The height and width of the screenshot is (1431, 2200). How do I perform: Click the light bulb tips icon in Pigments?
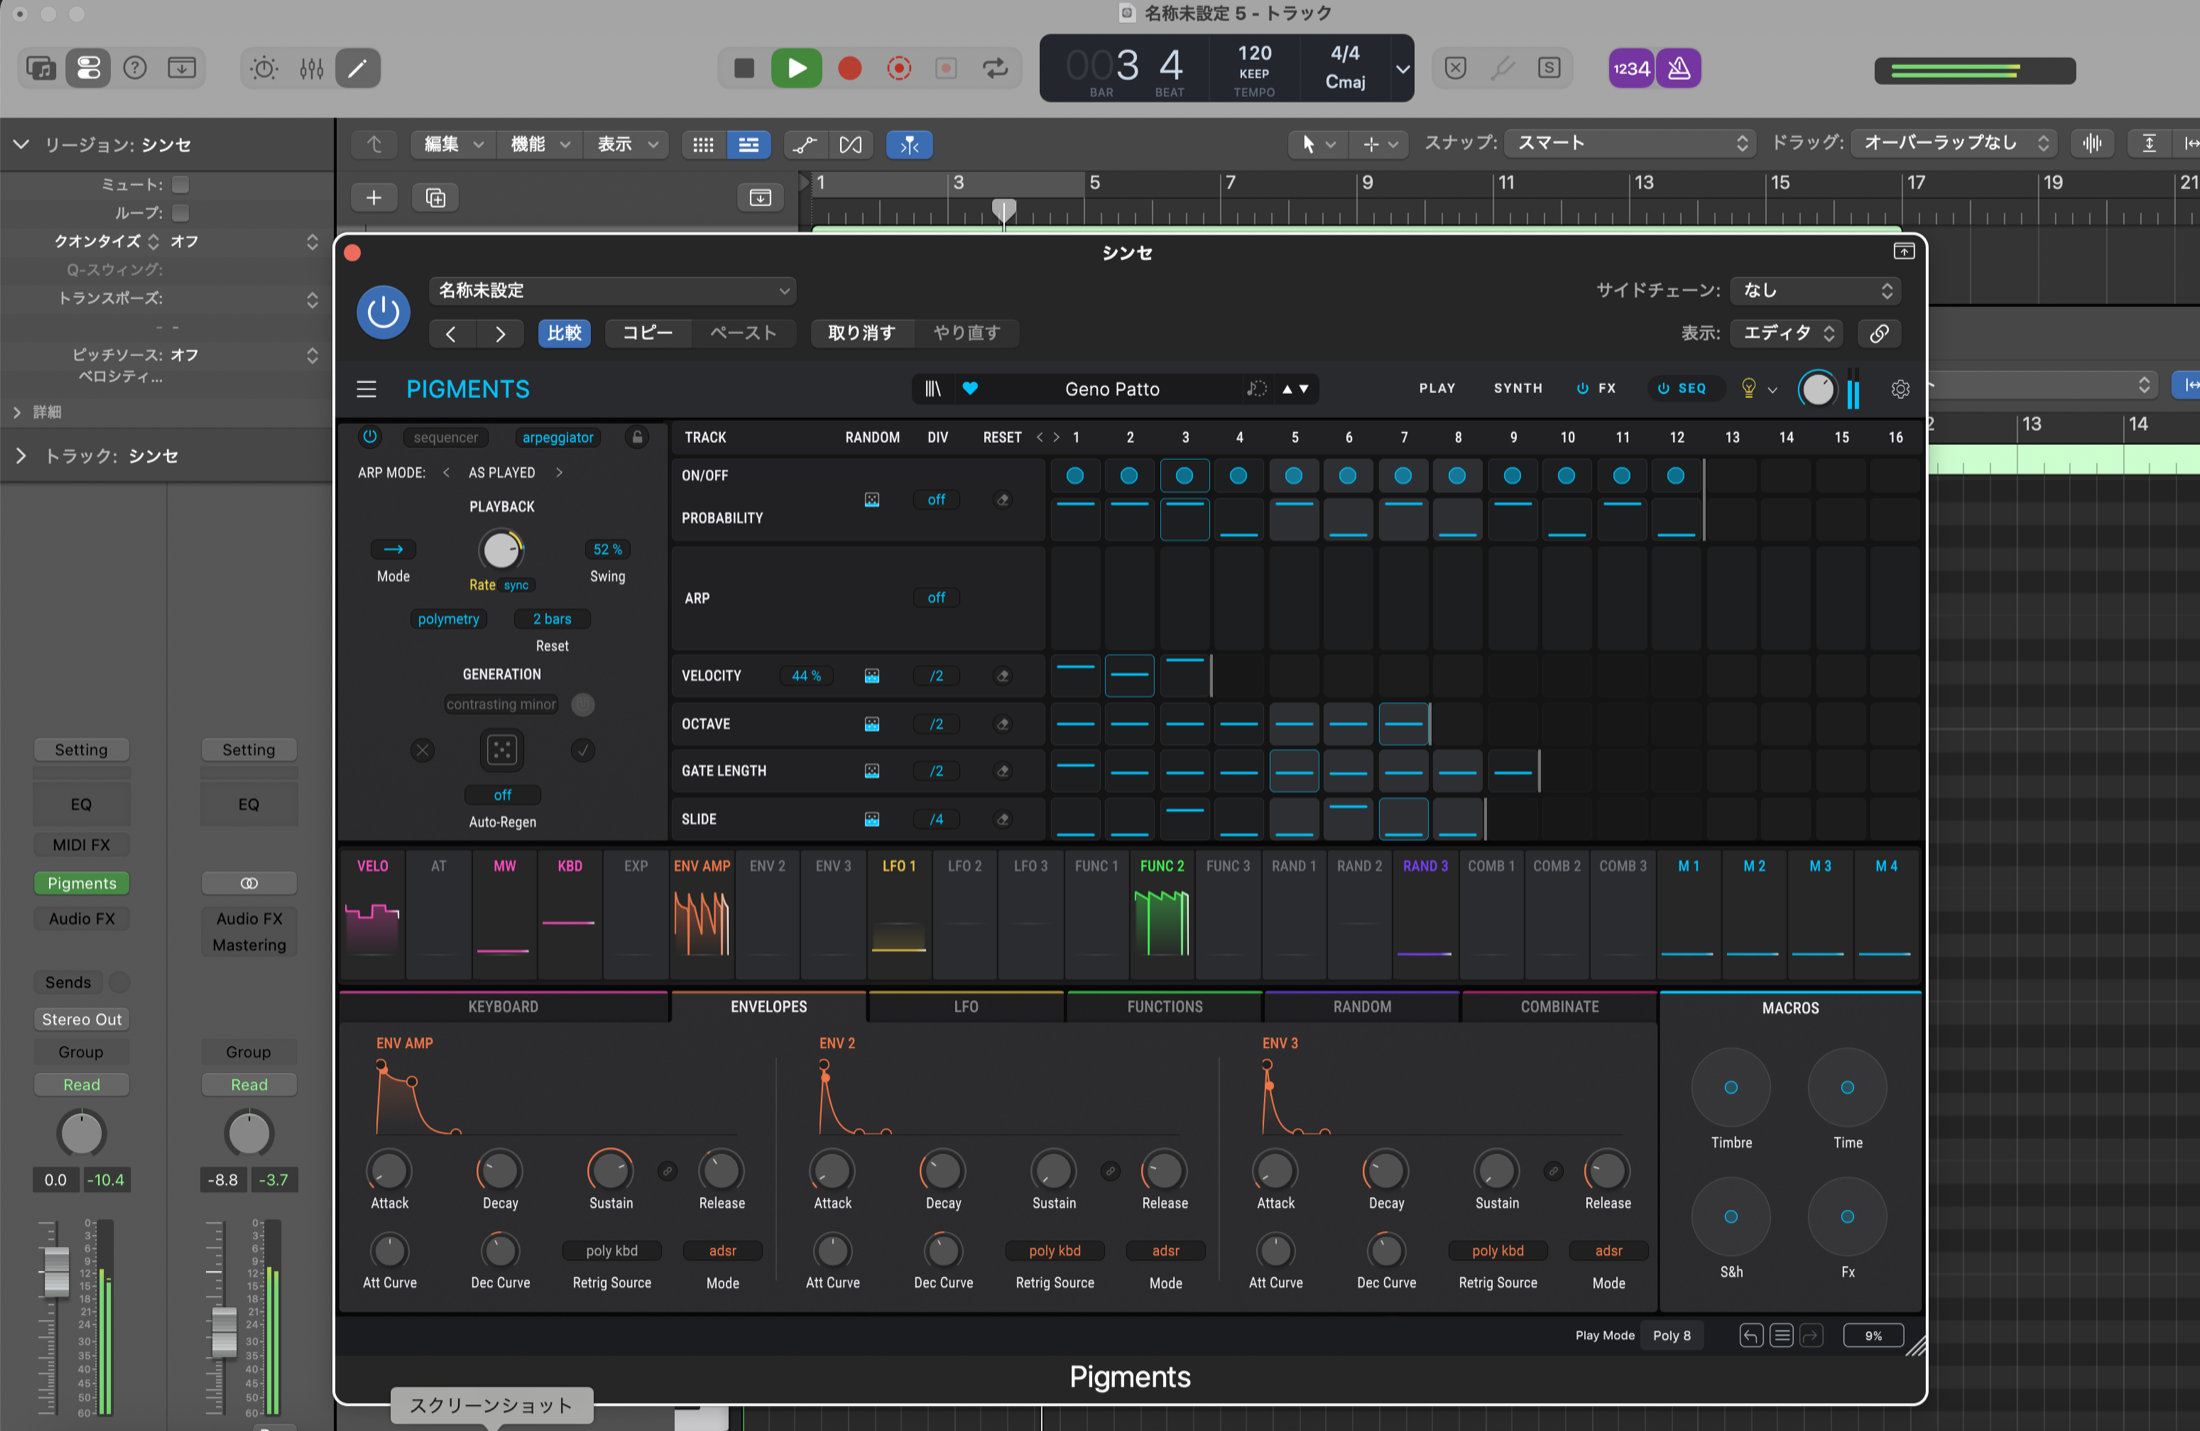pyautogui.click(x=1749, y=389)
